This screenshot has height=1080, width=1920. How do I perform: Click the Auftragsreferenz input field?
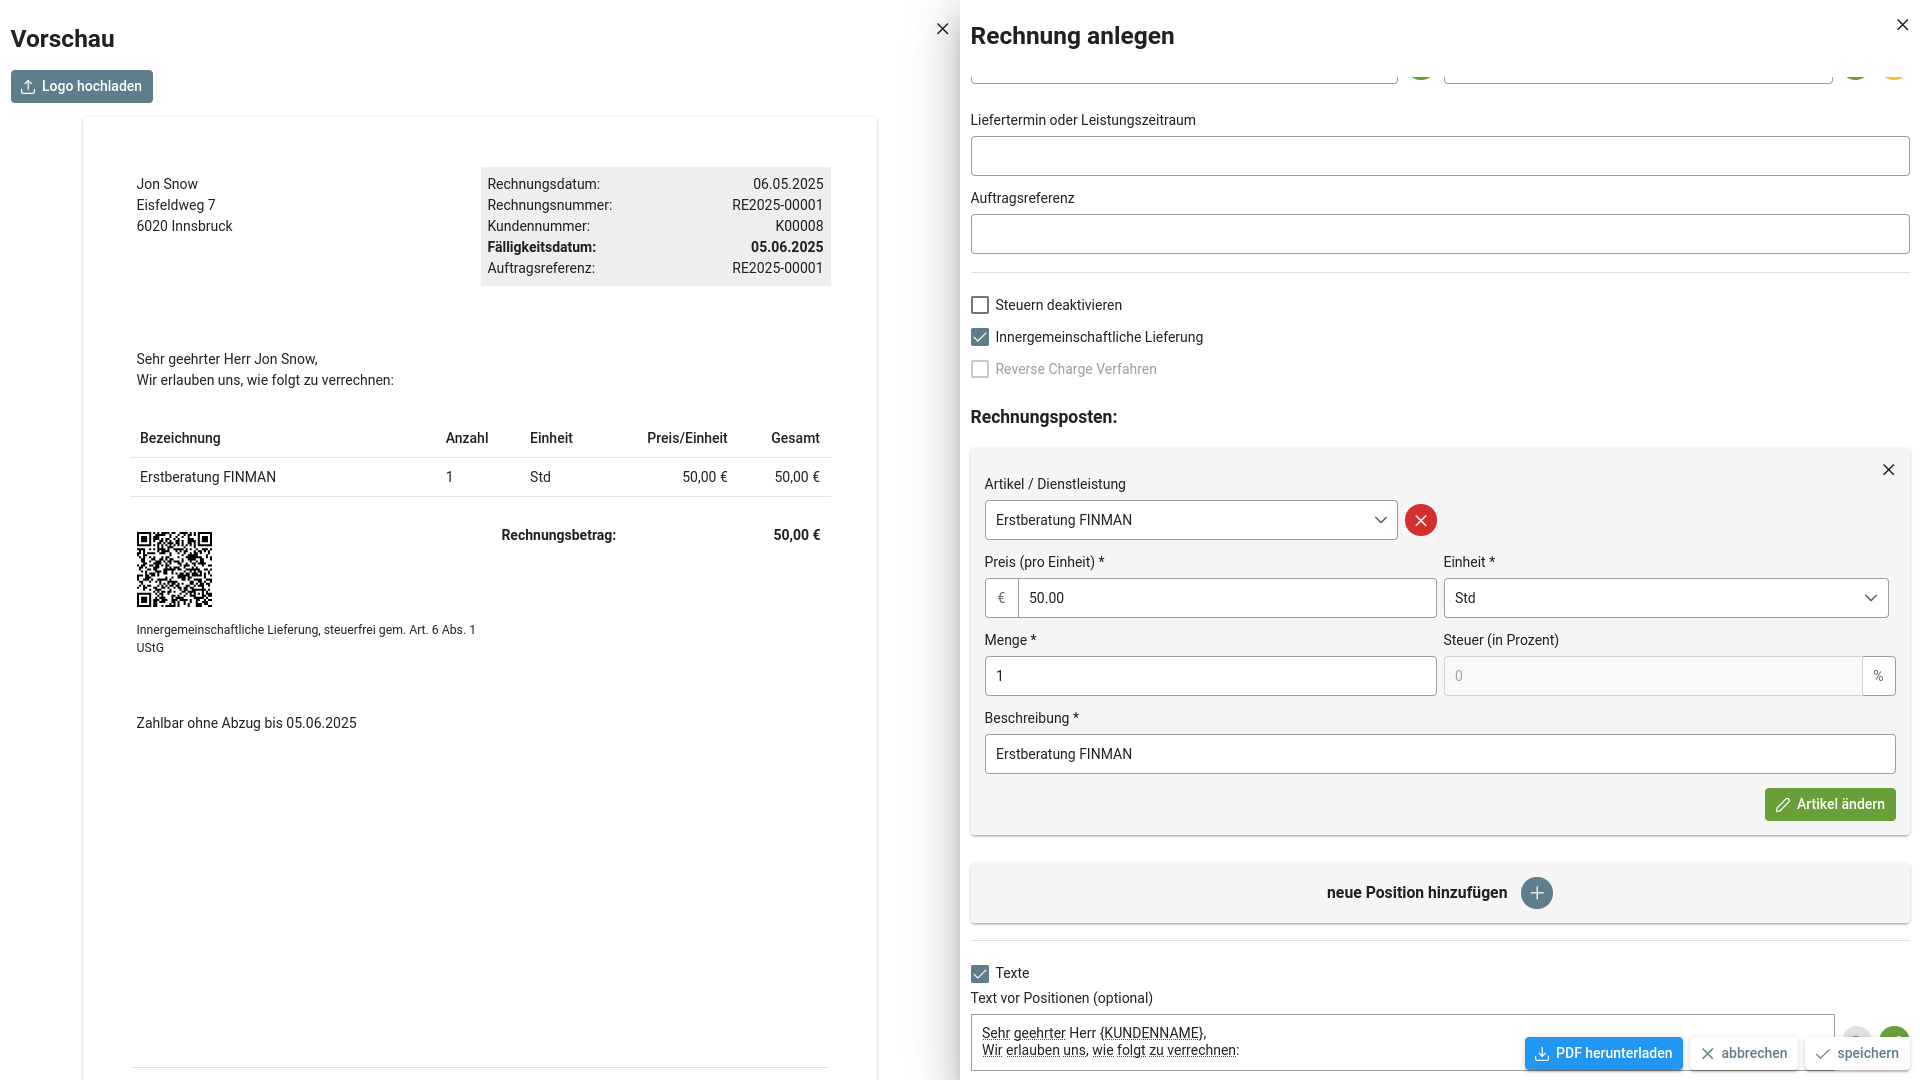click(x=1439, y=234)
